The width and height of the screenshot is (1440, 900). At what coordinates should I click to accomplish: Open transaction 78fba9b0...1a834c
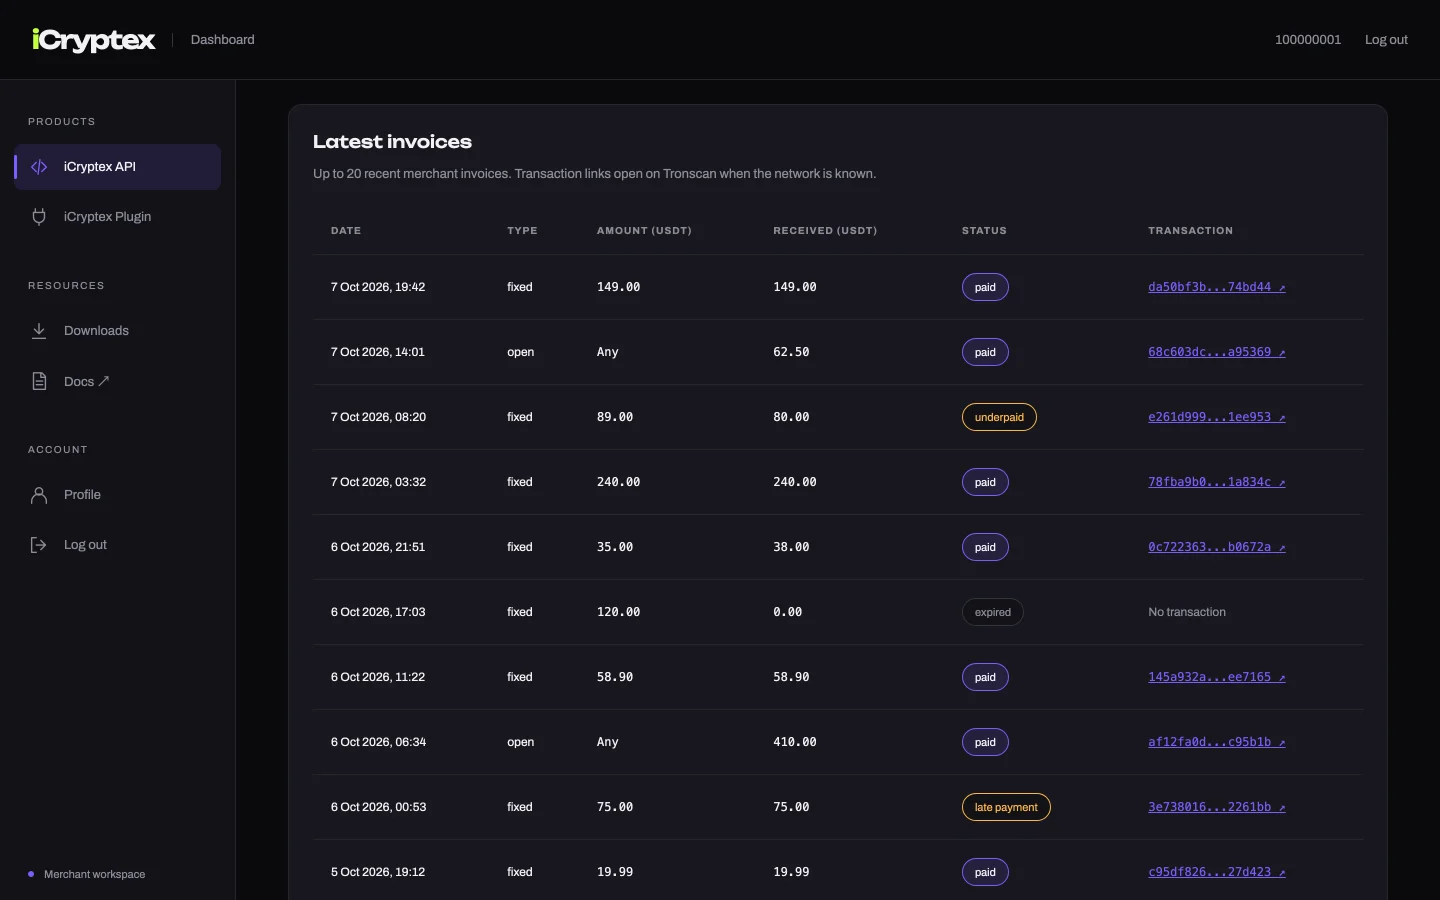point(1217,482)
